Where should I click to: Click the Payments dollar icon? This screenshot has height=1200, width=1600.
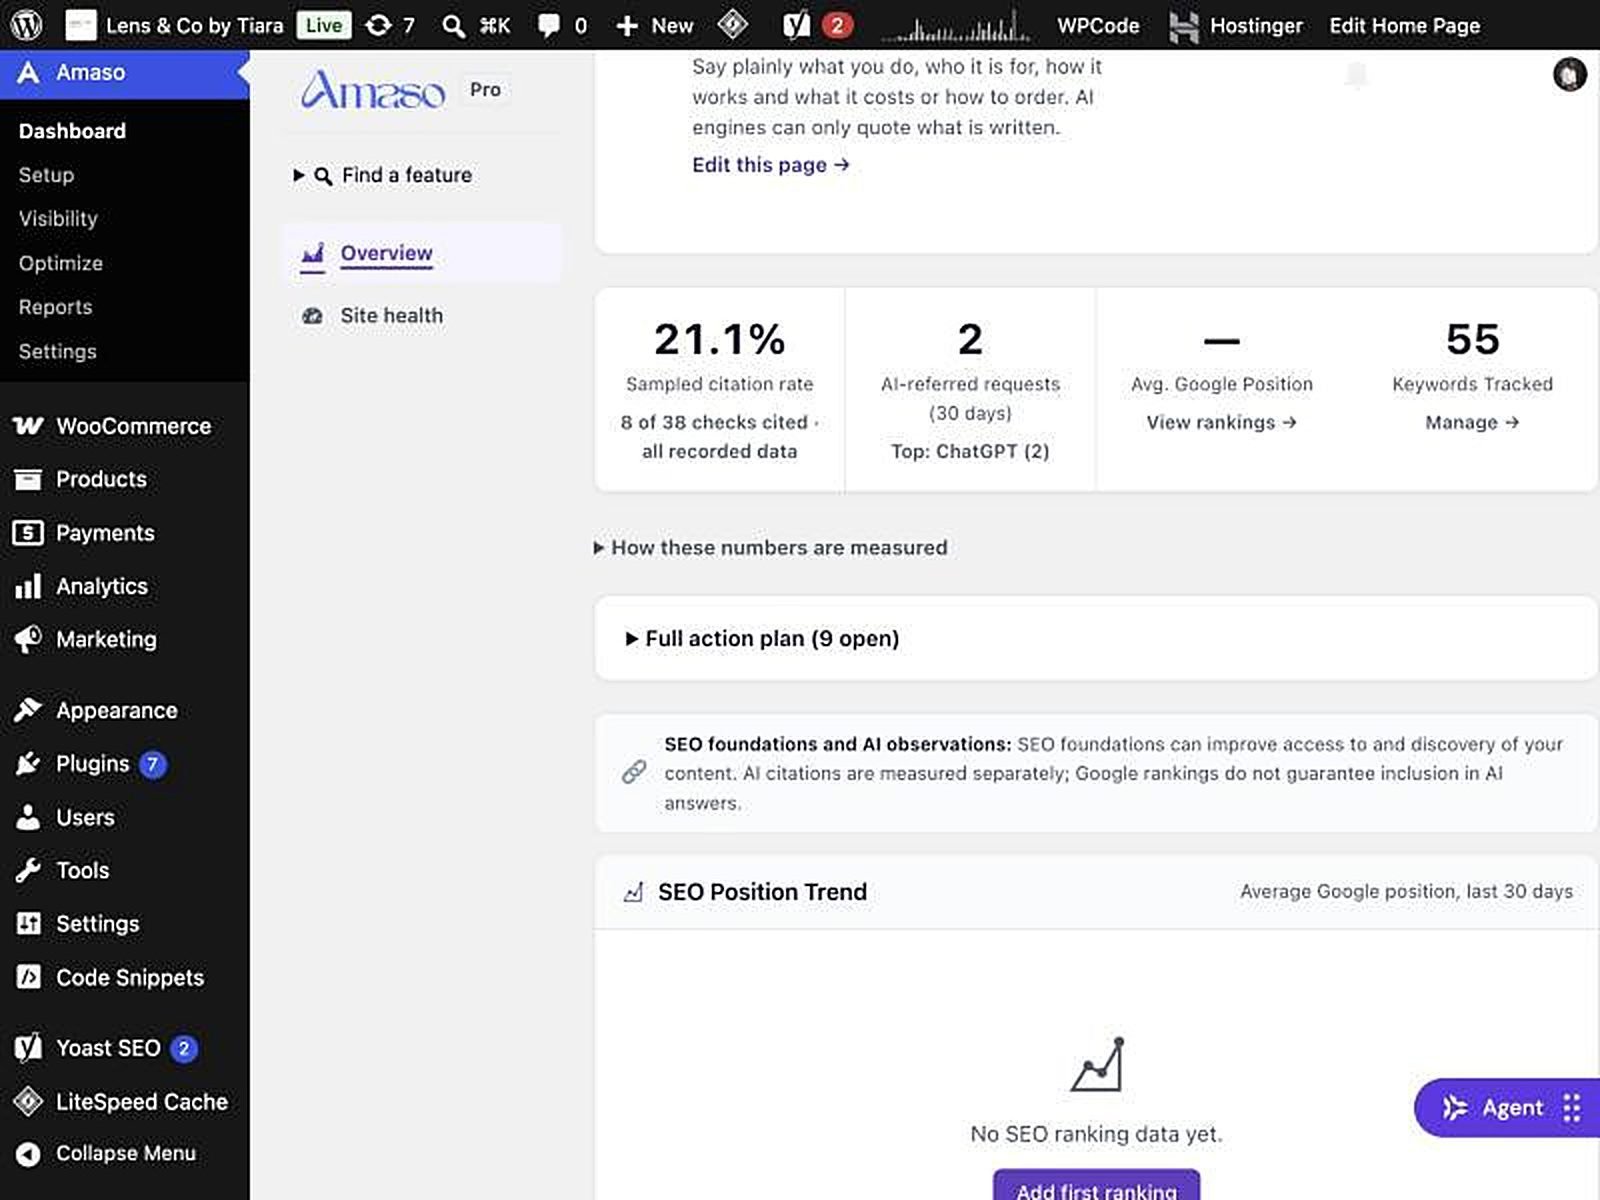coord(28,533)
